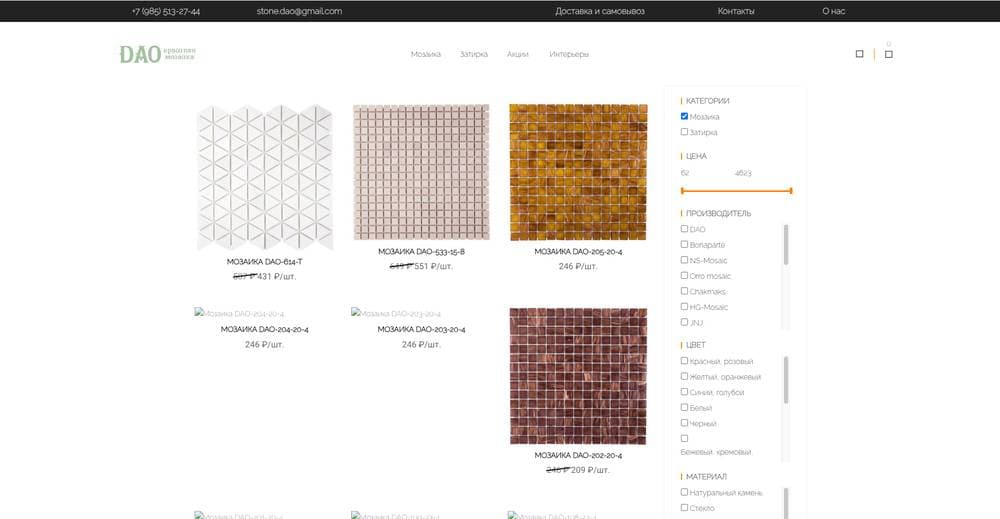Click the DAO logo in header
1000x519 pixels.
pos(157,54)
